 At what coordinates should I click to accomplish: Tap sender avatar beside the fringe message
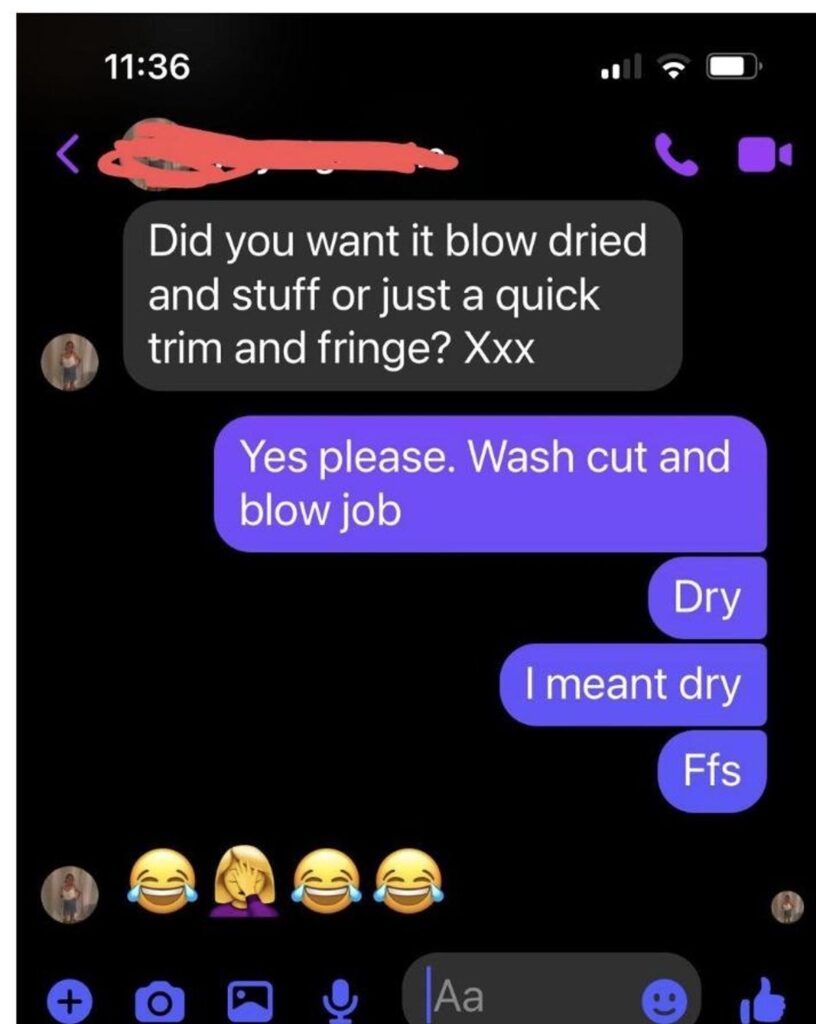click(70, 362)
